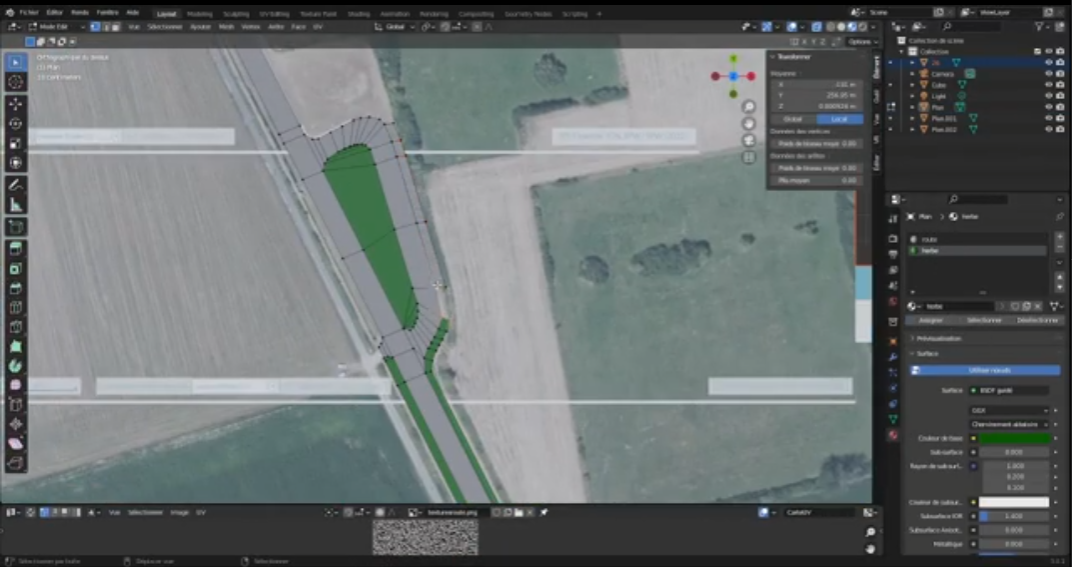Open the Object Data green triangle tab
Image resolution: width=1072 pixels, height=567 pixels.
tap(893, 419)
